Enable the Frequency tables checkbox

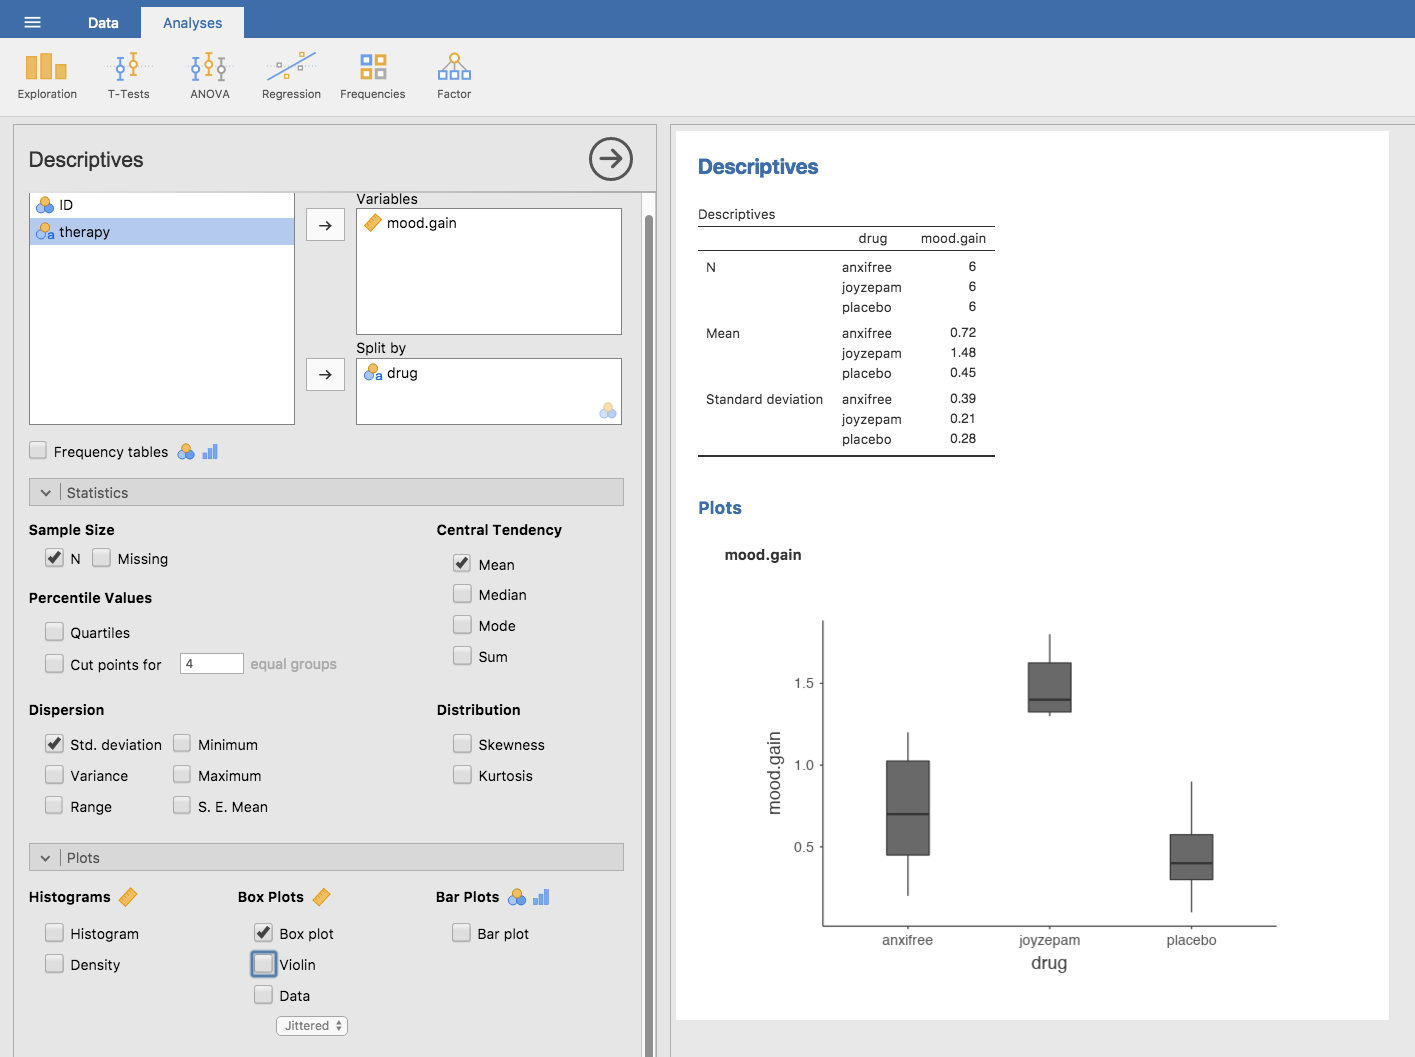(38, 451)
